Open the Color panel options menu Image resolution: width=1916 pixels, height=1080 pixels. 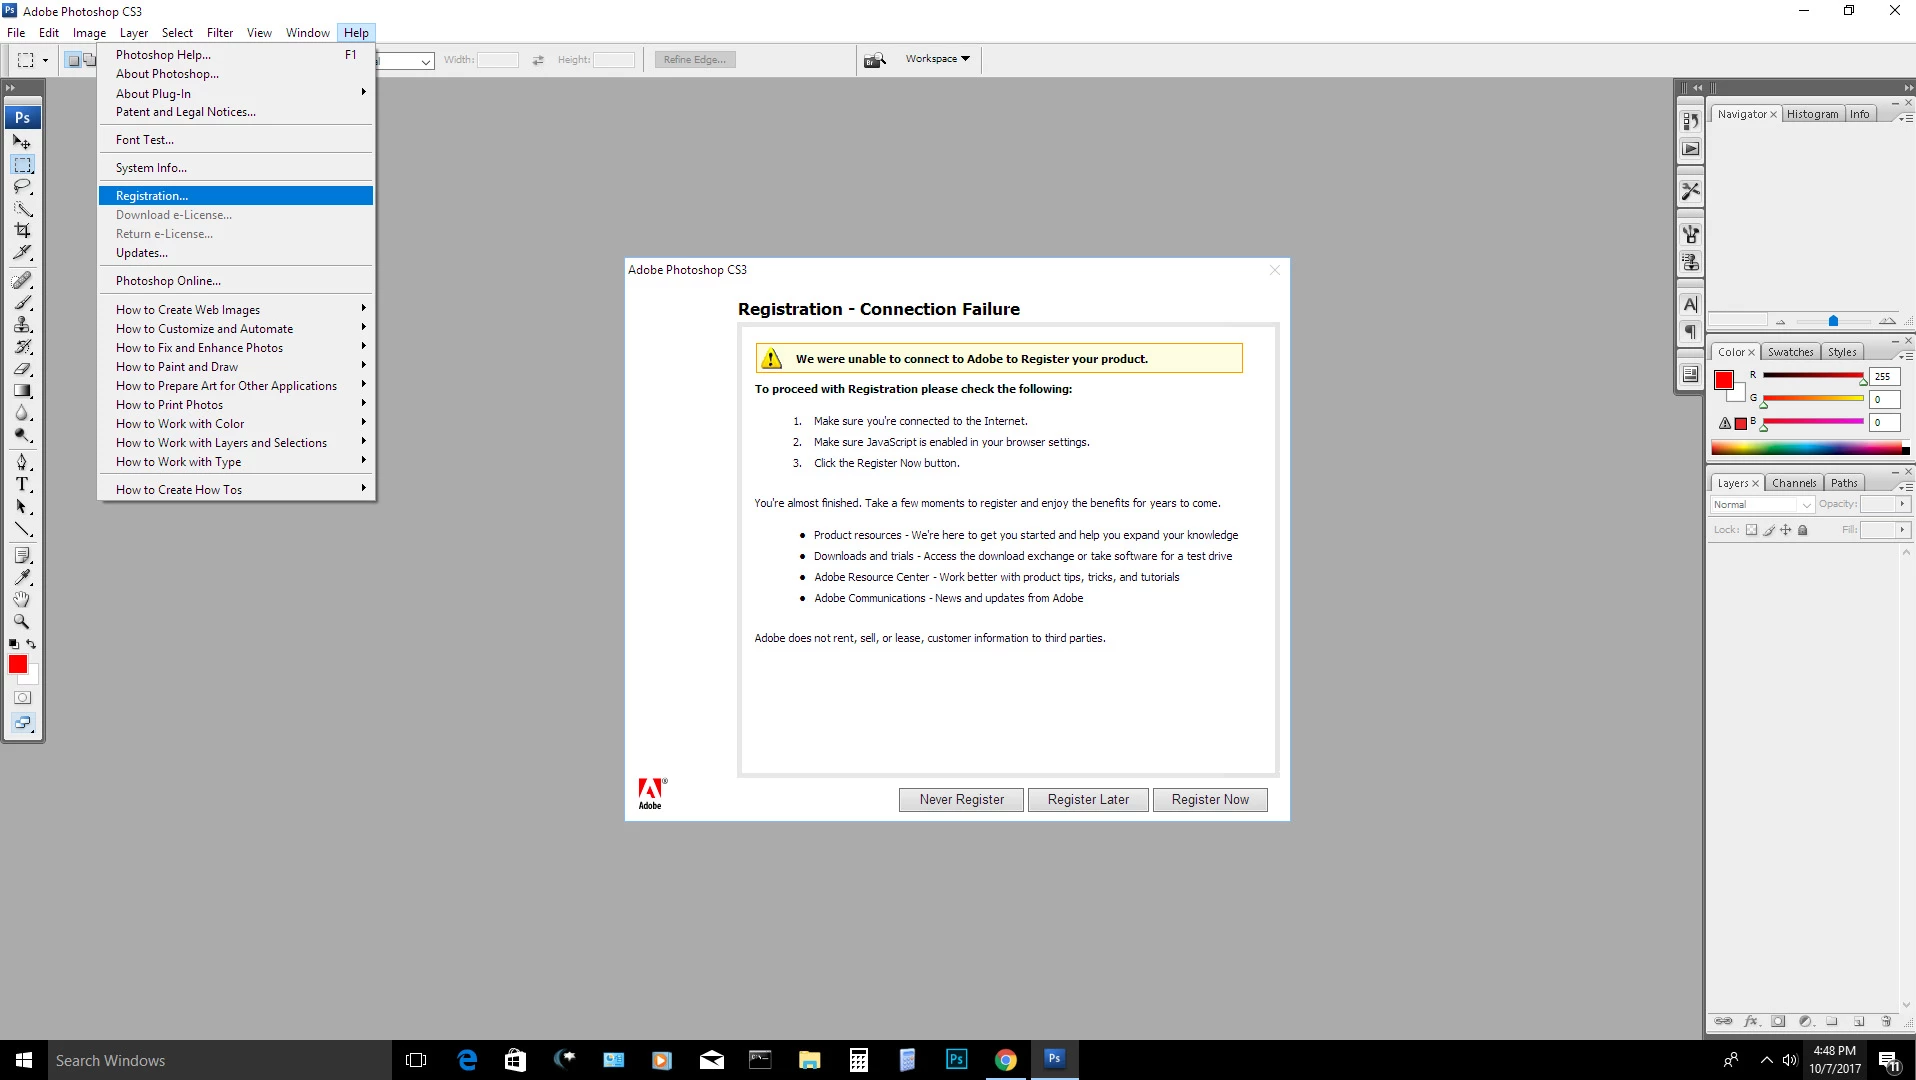1906,355
